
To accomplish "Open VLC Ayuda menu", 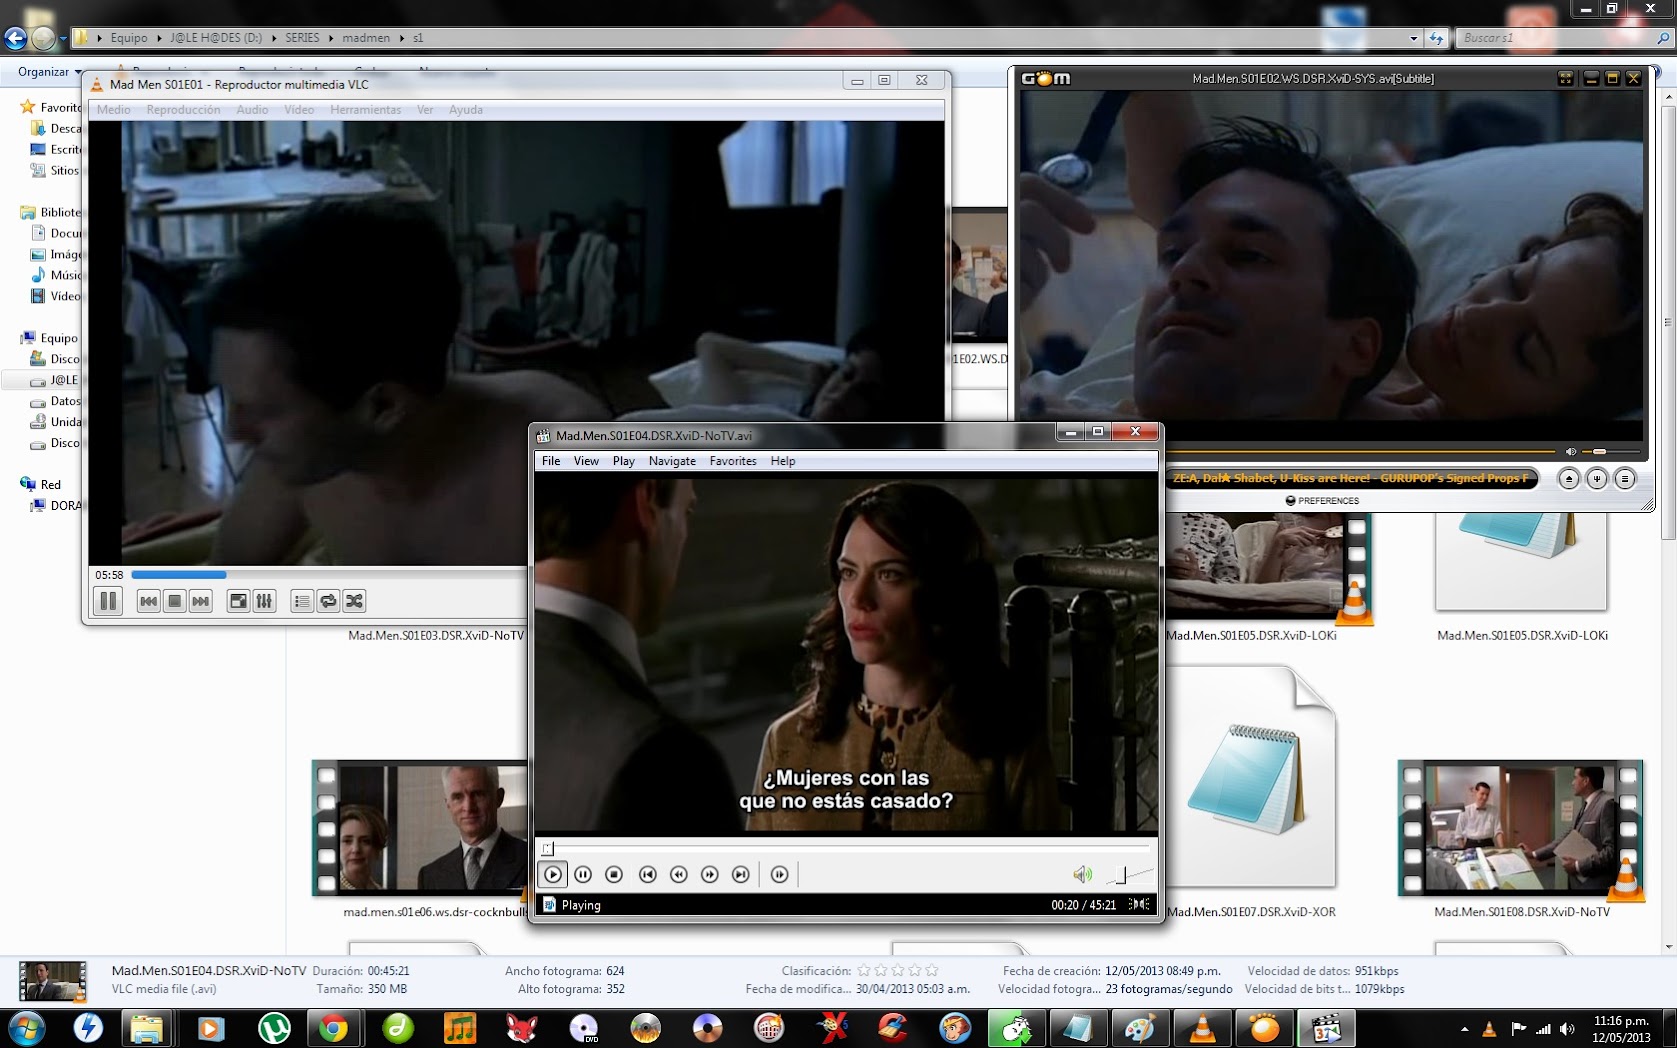I will click(465, 110).
